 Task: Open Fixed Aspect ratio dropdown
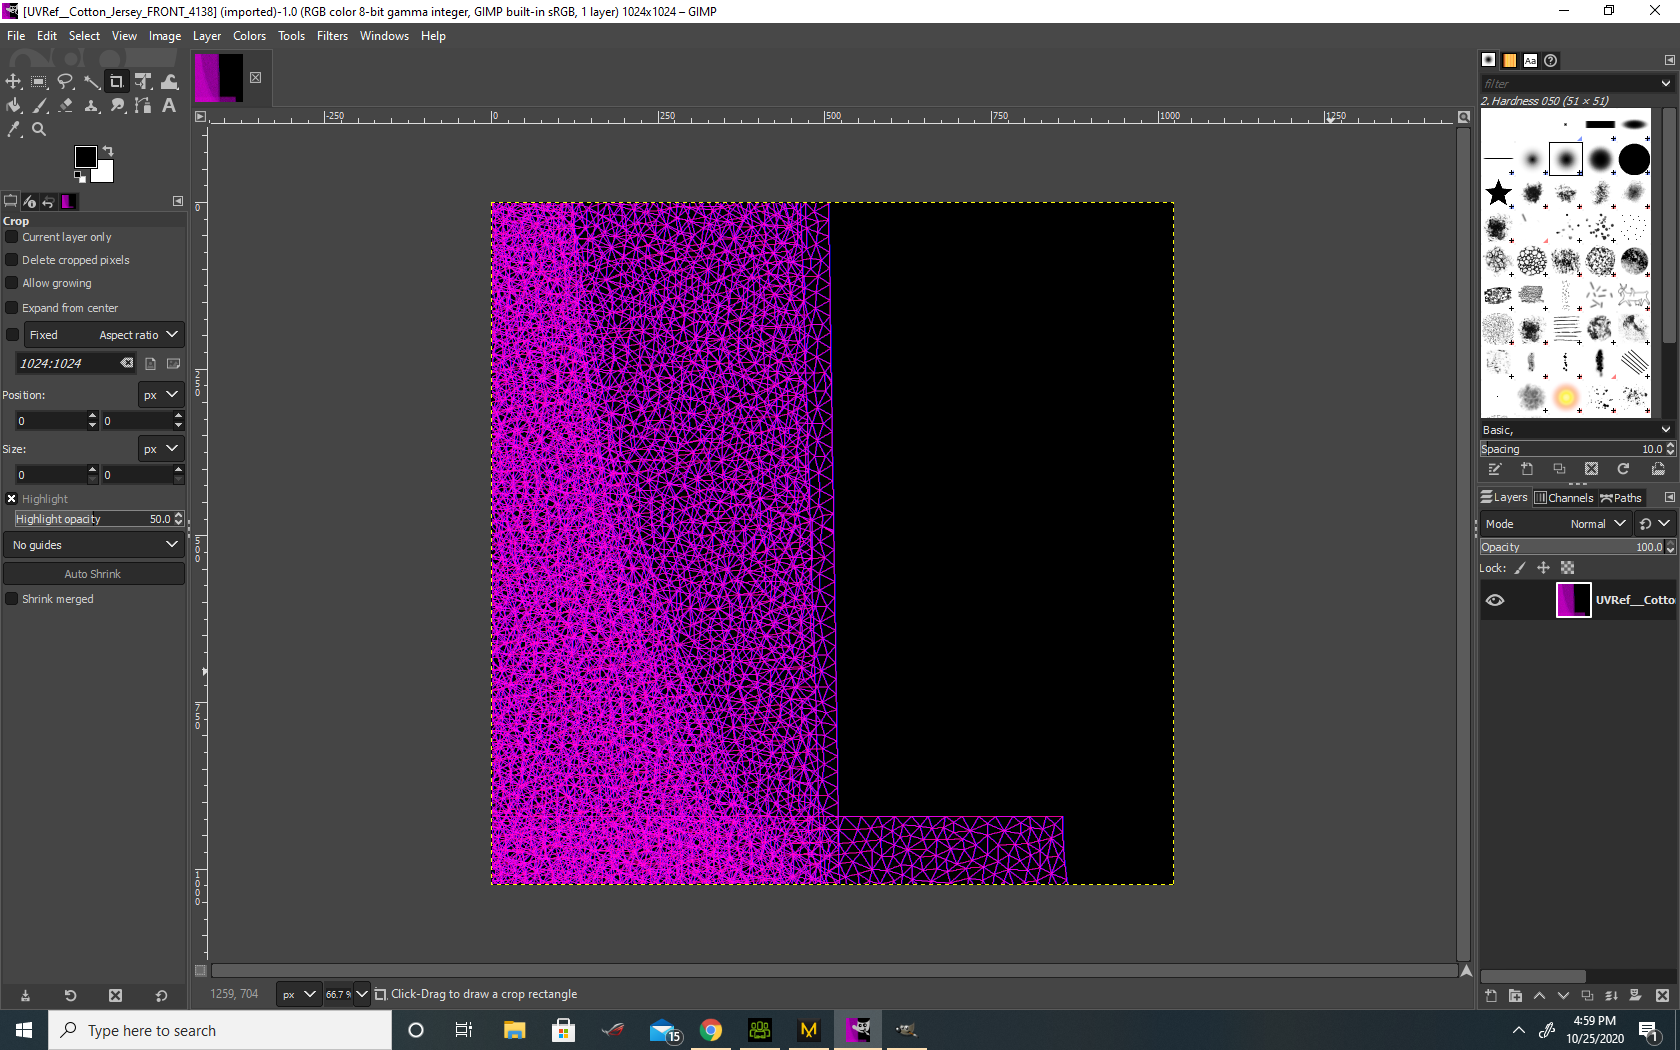(104, 335)
